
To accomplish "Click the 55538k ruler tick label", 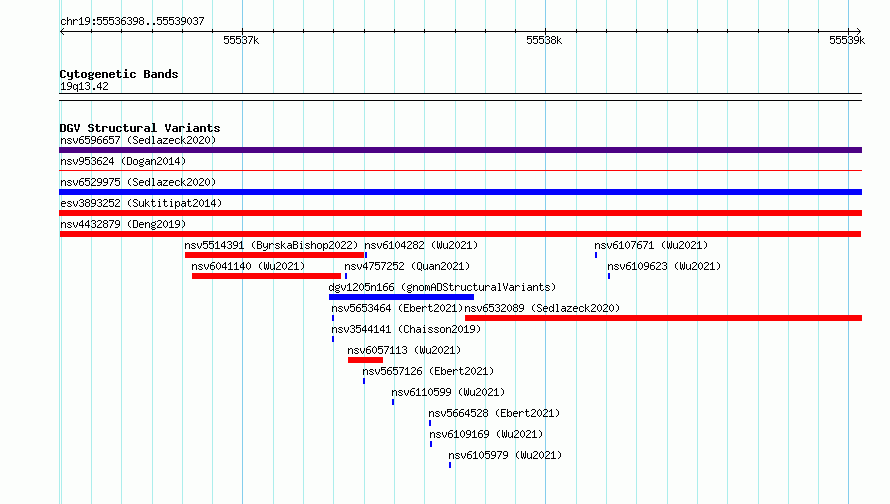I will [x=544, y=40].
